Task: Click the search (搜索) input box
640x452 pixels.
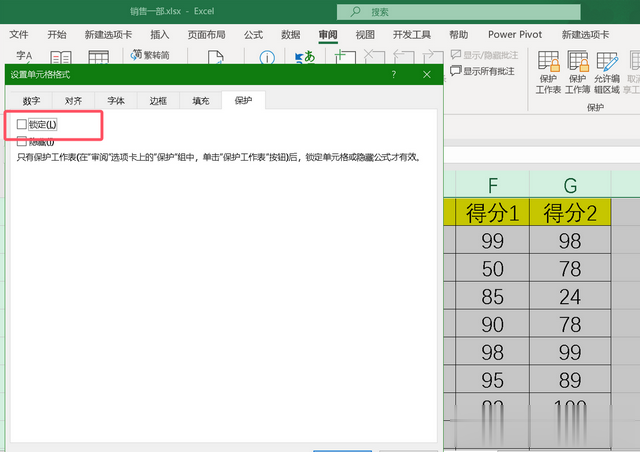Action: pos(458,12)
